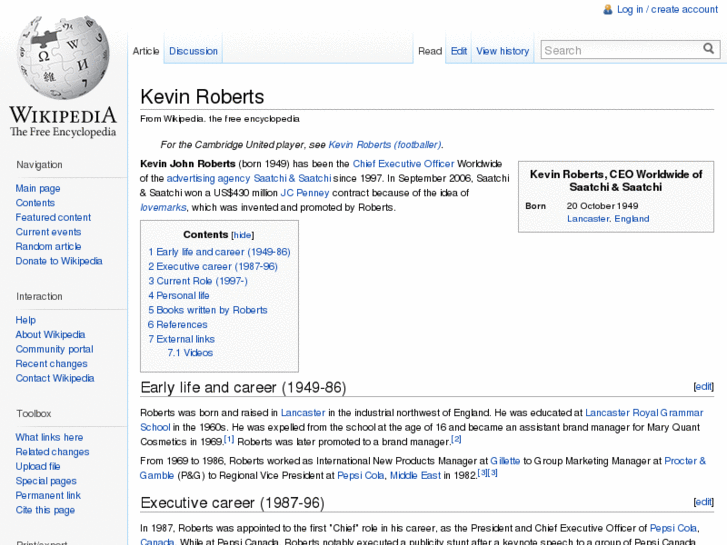Click citation [1] after Cosmetics in 1969

click(229, 439)
